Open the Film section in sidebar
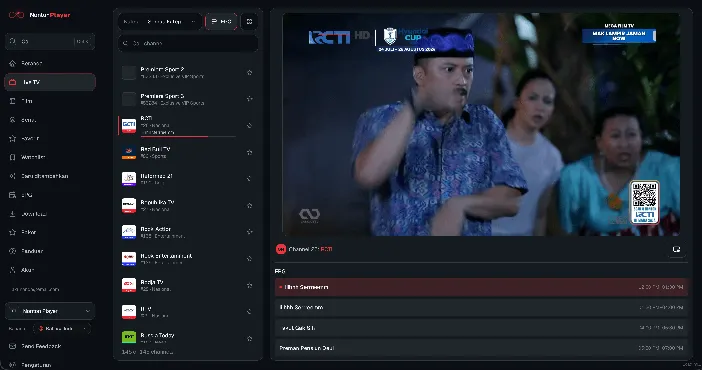This screenshot has width=702, height=370. pyautogui.click(x=50, y=101)
